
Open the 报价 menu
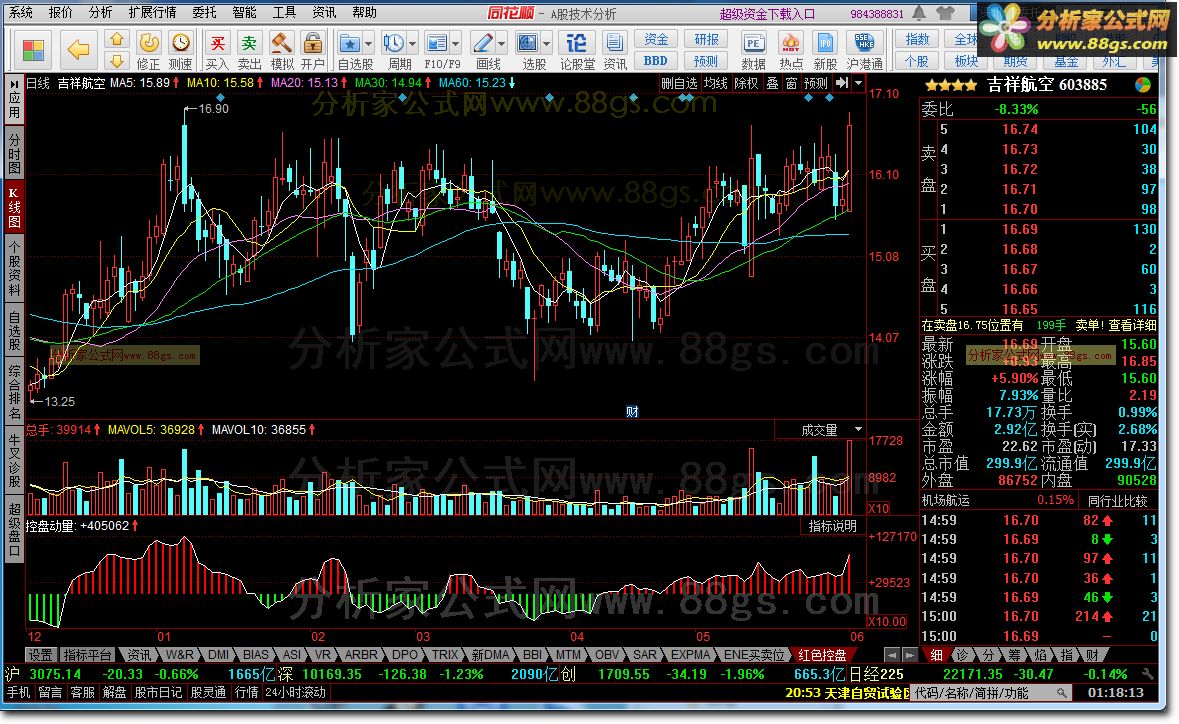[x=60, y=13]
